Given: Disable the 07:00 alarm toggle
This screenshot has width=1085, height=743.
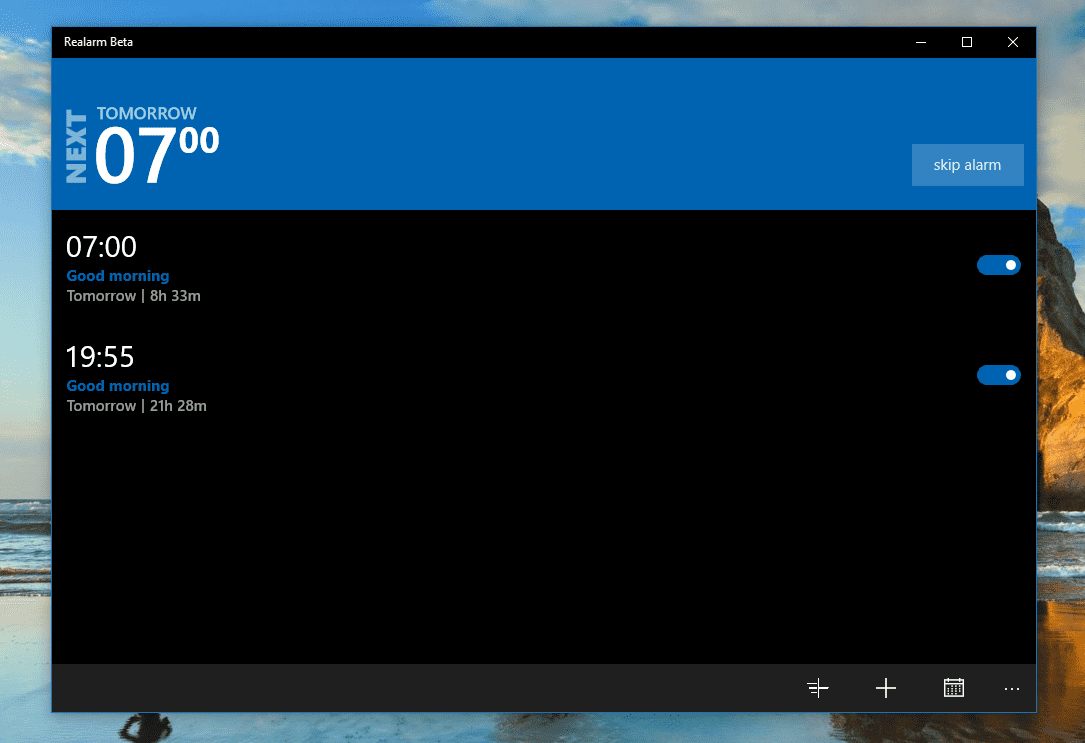Looking at the screenshot, I should (x=998, y=265).
